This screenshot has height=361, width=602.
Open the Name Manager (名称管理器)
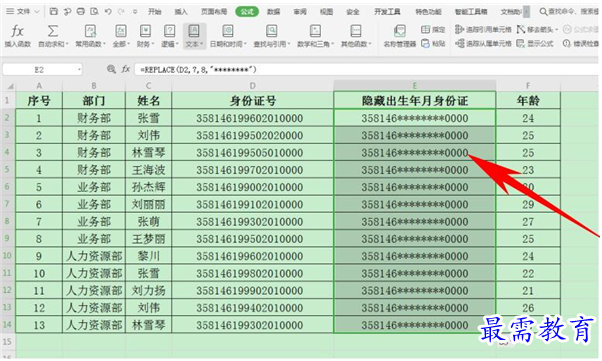pos(400,36)
